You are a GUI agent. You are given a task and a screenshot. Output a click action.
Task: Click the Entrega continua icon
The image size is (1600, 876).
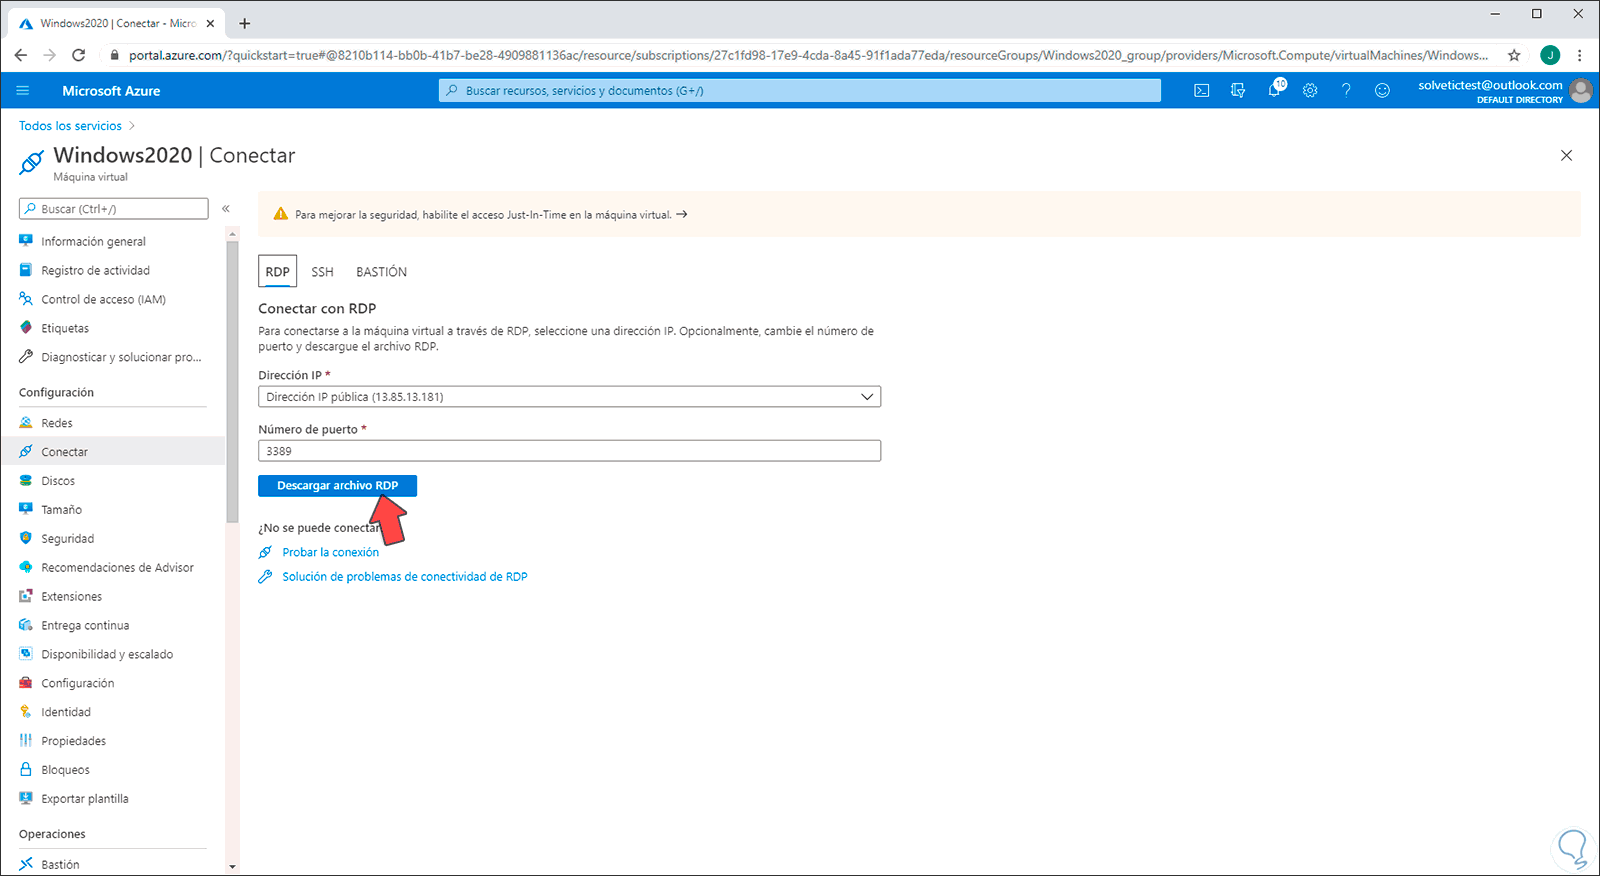coord(26,626)
